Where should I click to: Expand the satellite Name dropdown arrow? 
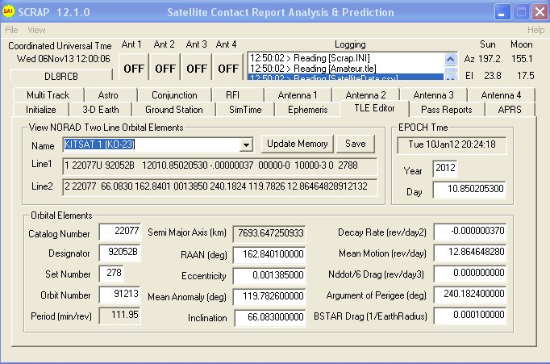[246, 145]
